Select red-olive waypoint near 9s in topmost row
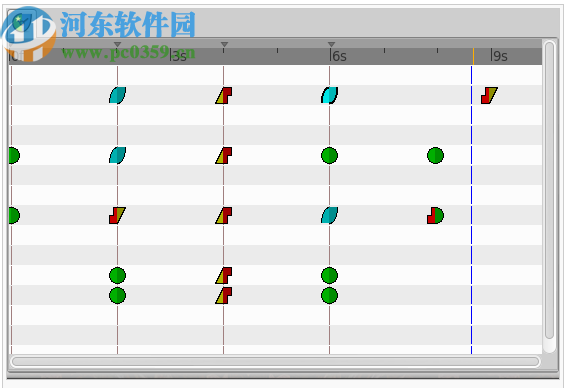The height and width of the screenshot is (388, 569). [489, 95]
